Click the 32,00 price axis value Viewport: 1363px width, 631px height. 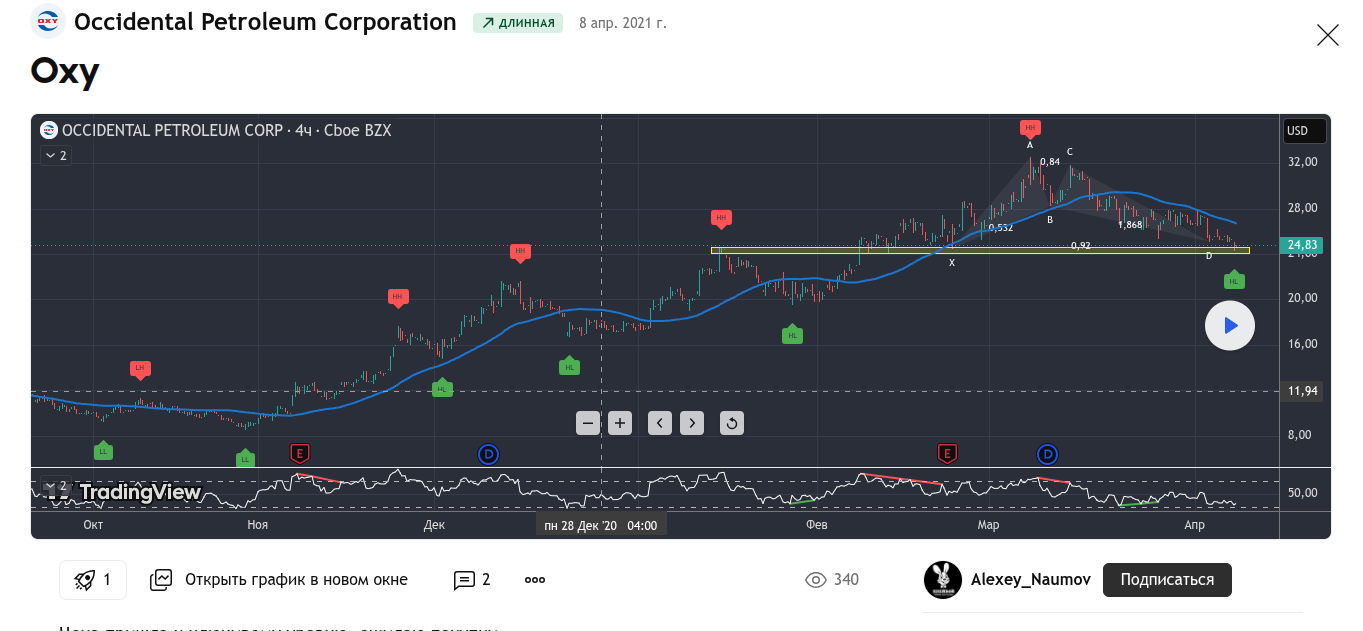(1303, 162)
